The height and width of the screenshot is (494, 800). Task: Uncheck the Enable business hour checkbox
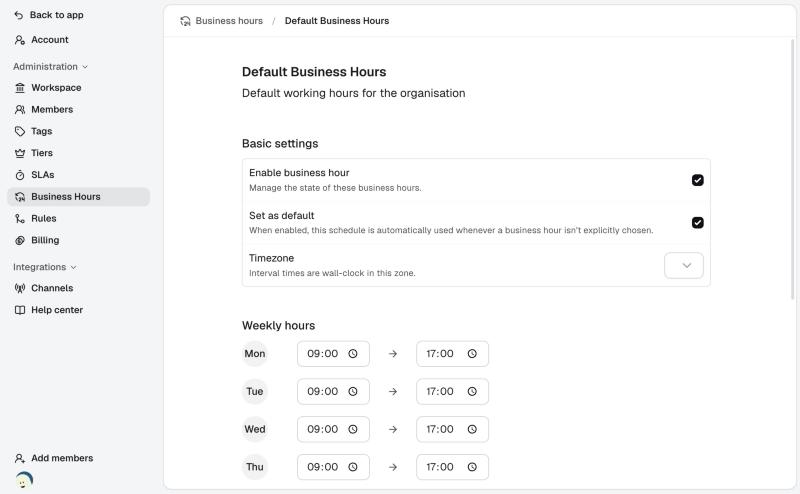tap(697, 180)
